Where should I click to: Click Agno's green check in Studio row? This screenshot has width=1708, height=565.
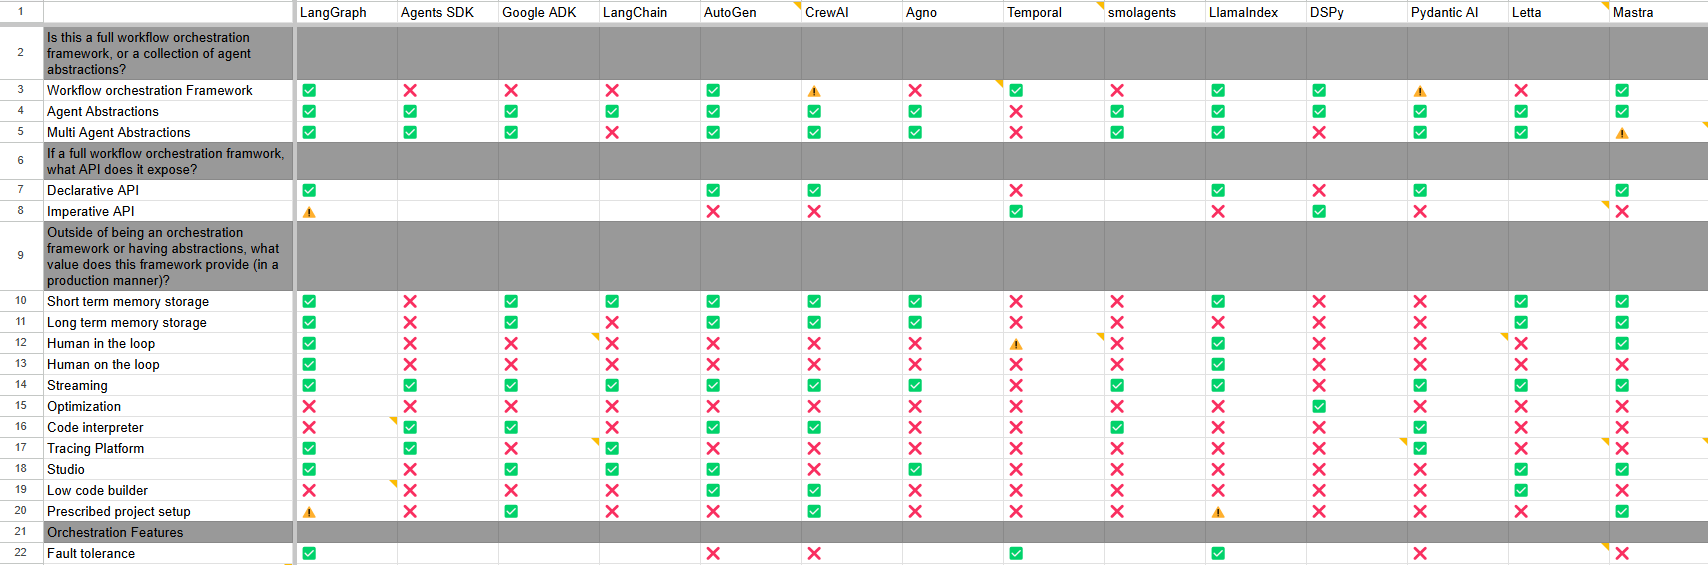point(915,469)
